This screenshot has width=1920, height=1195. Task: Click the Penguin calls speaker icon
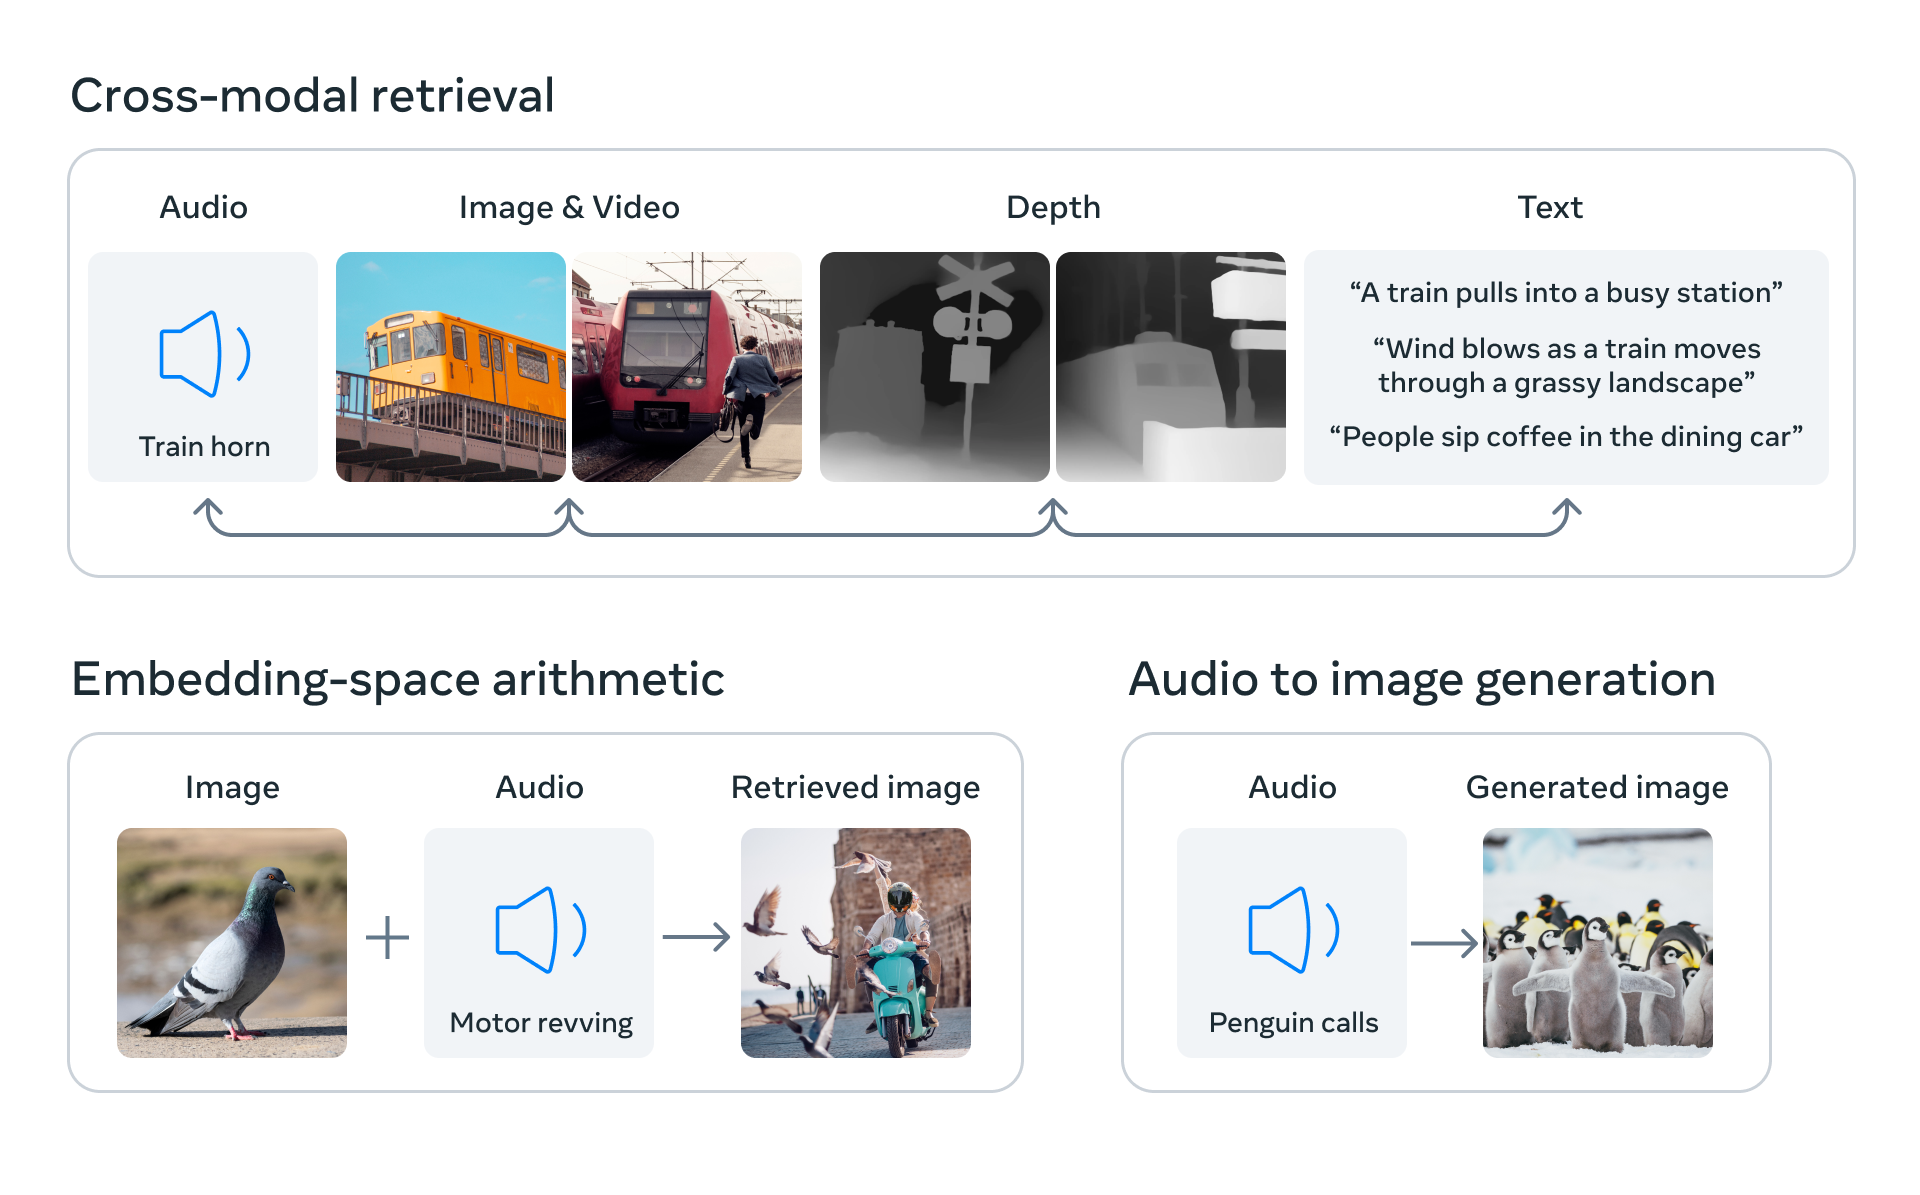coord(1292,930)
